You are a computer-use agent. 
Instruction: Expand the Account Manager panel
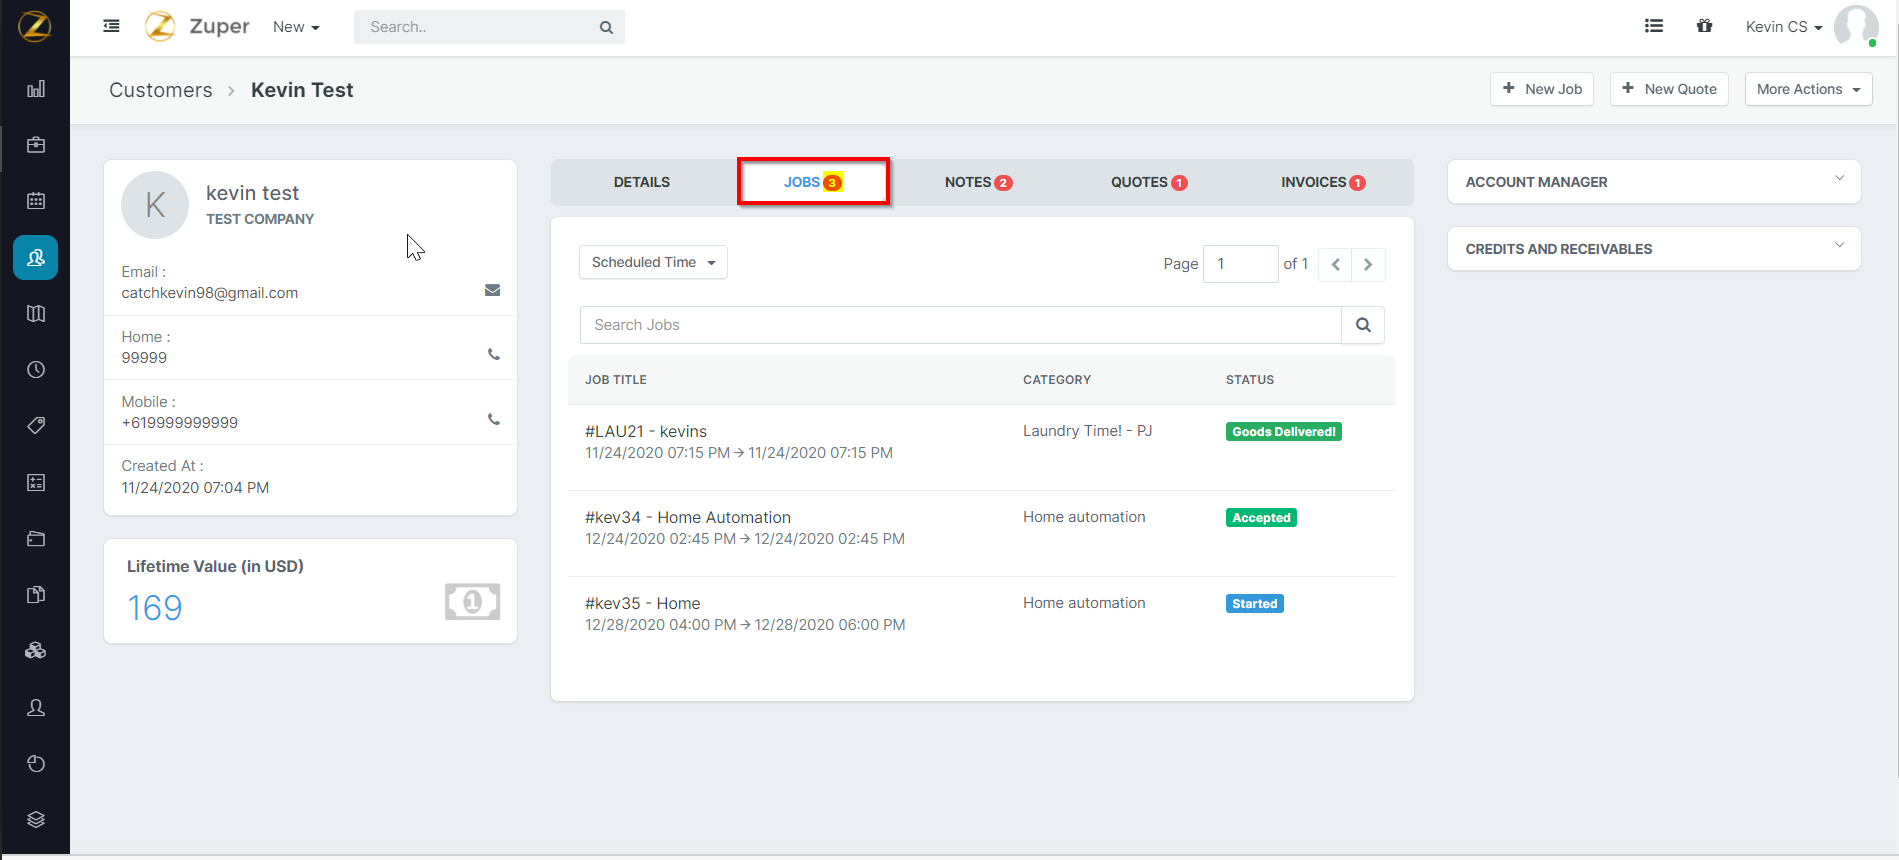coord(1653,182)
